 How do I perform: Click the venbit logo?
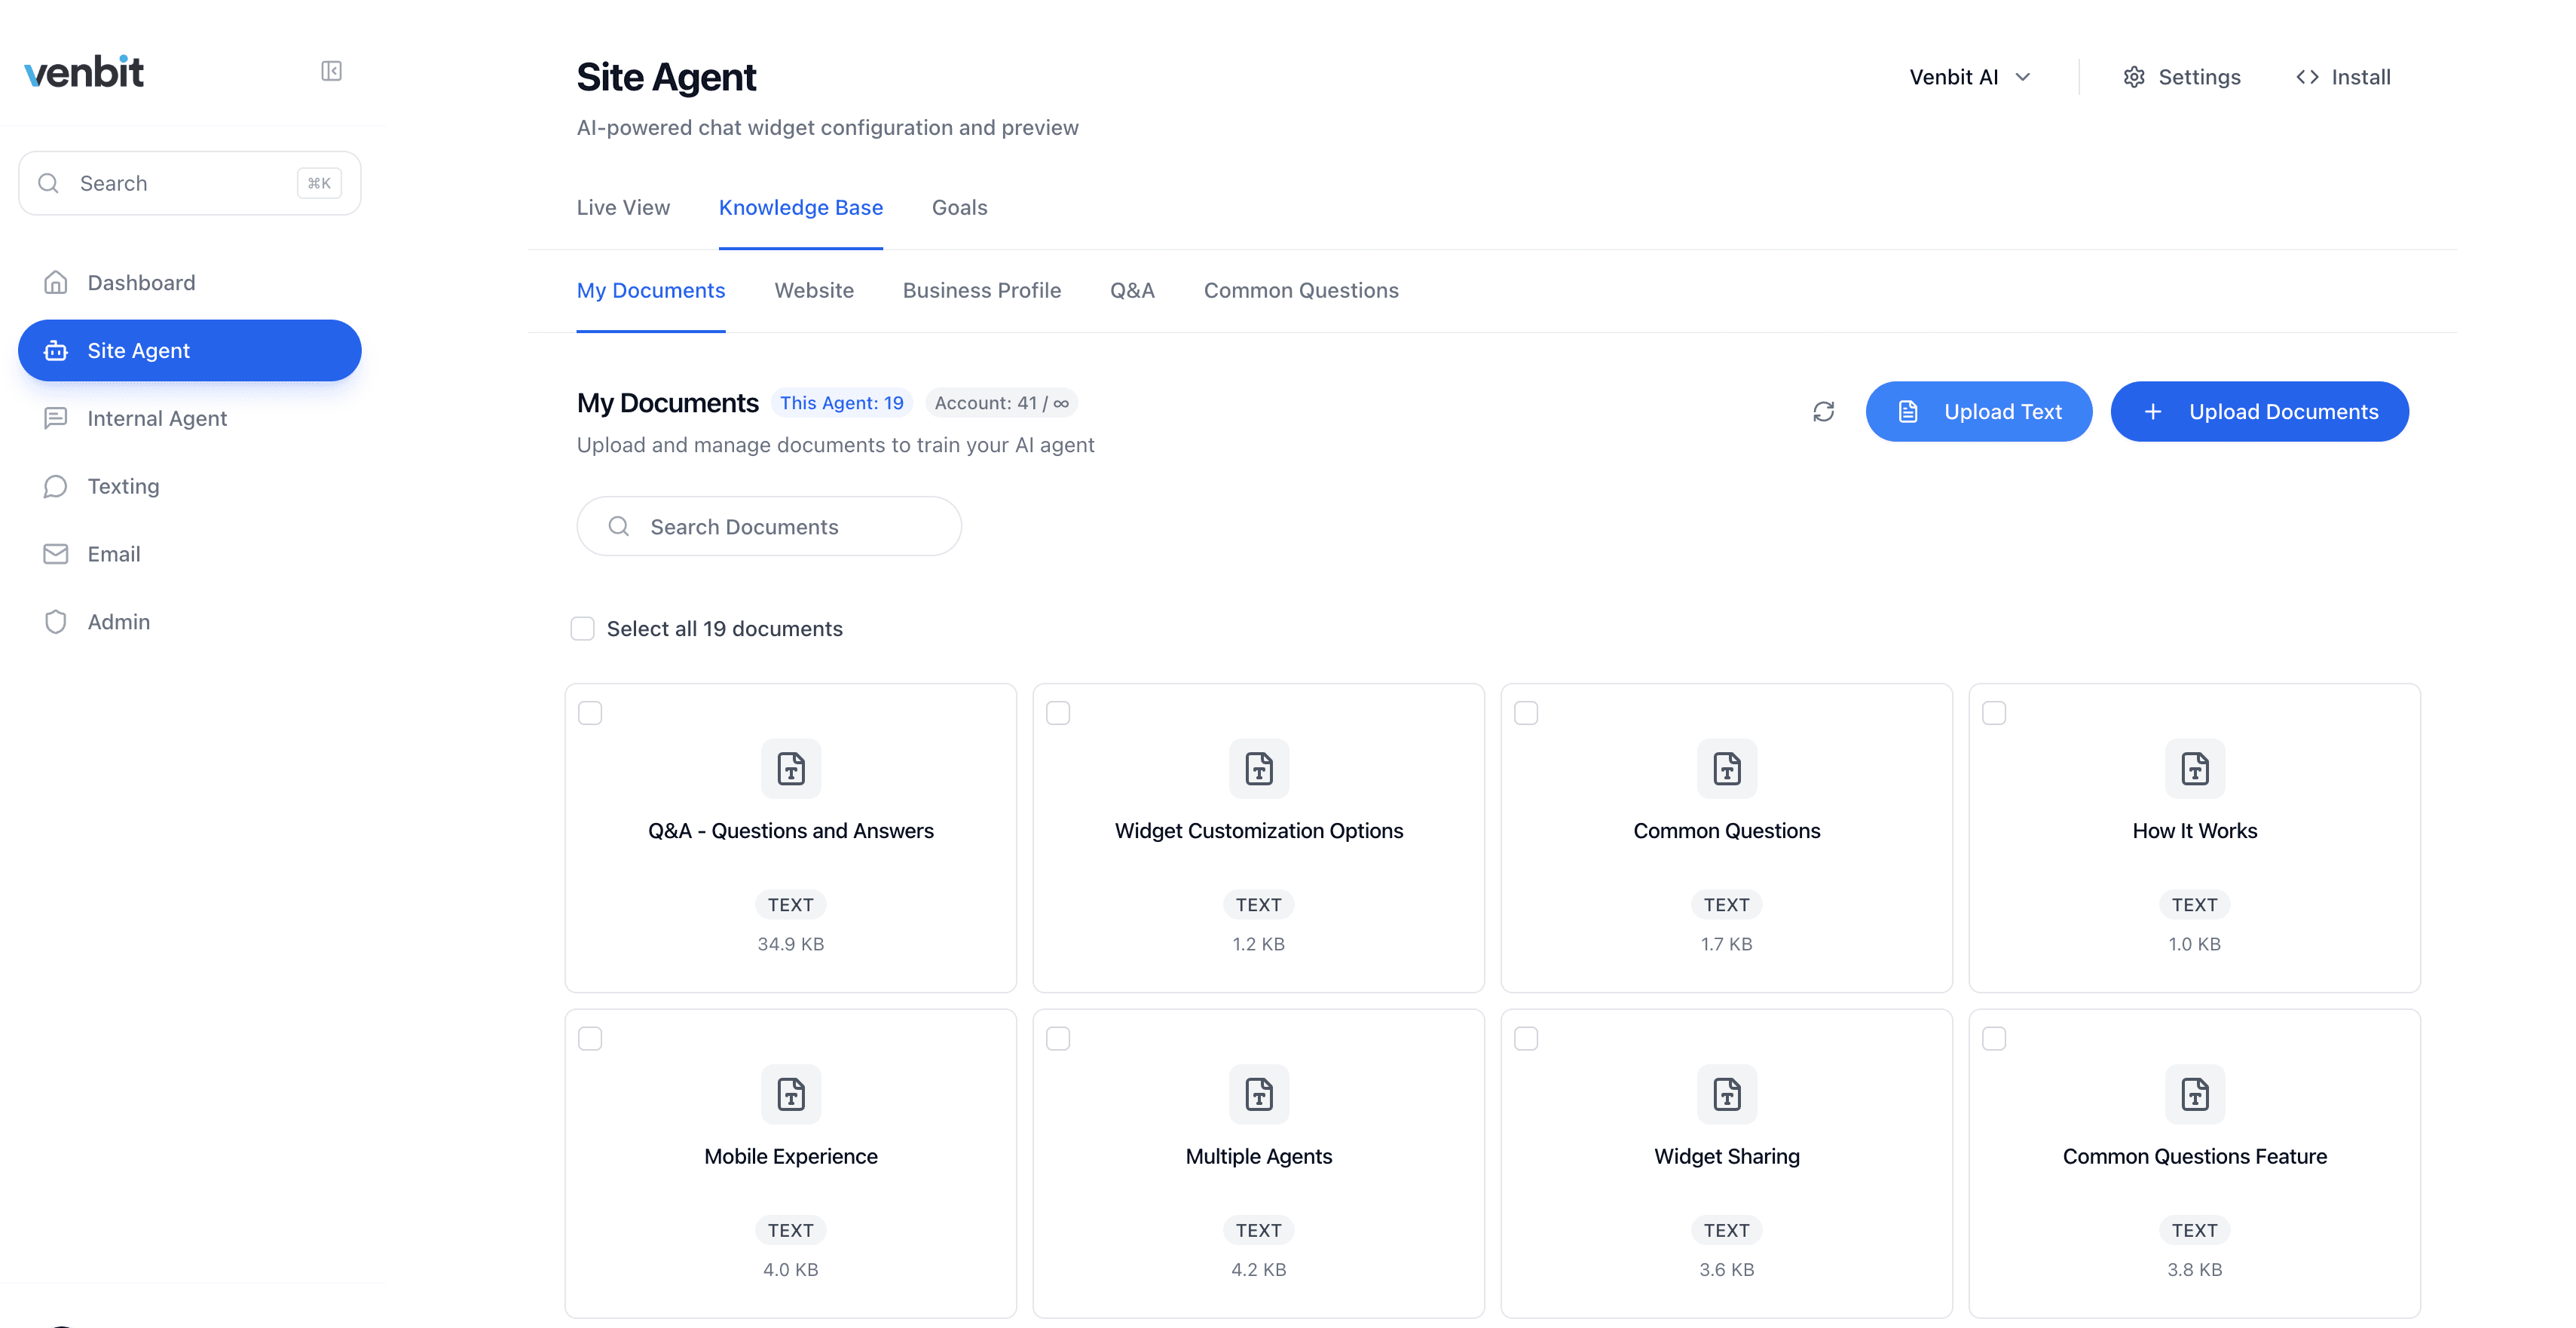click(x=84, y=72)
